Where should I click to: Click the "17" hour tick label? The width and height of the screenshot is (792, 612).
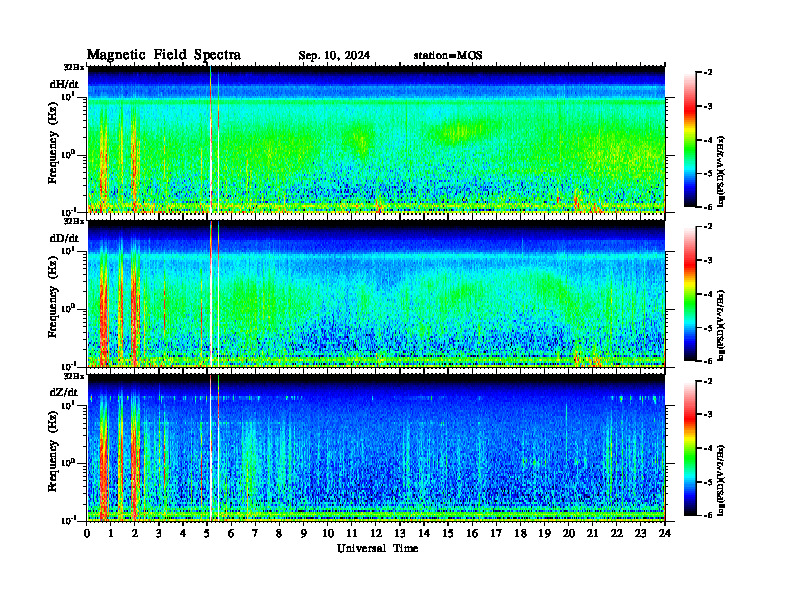496,533
